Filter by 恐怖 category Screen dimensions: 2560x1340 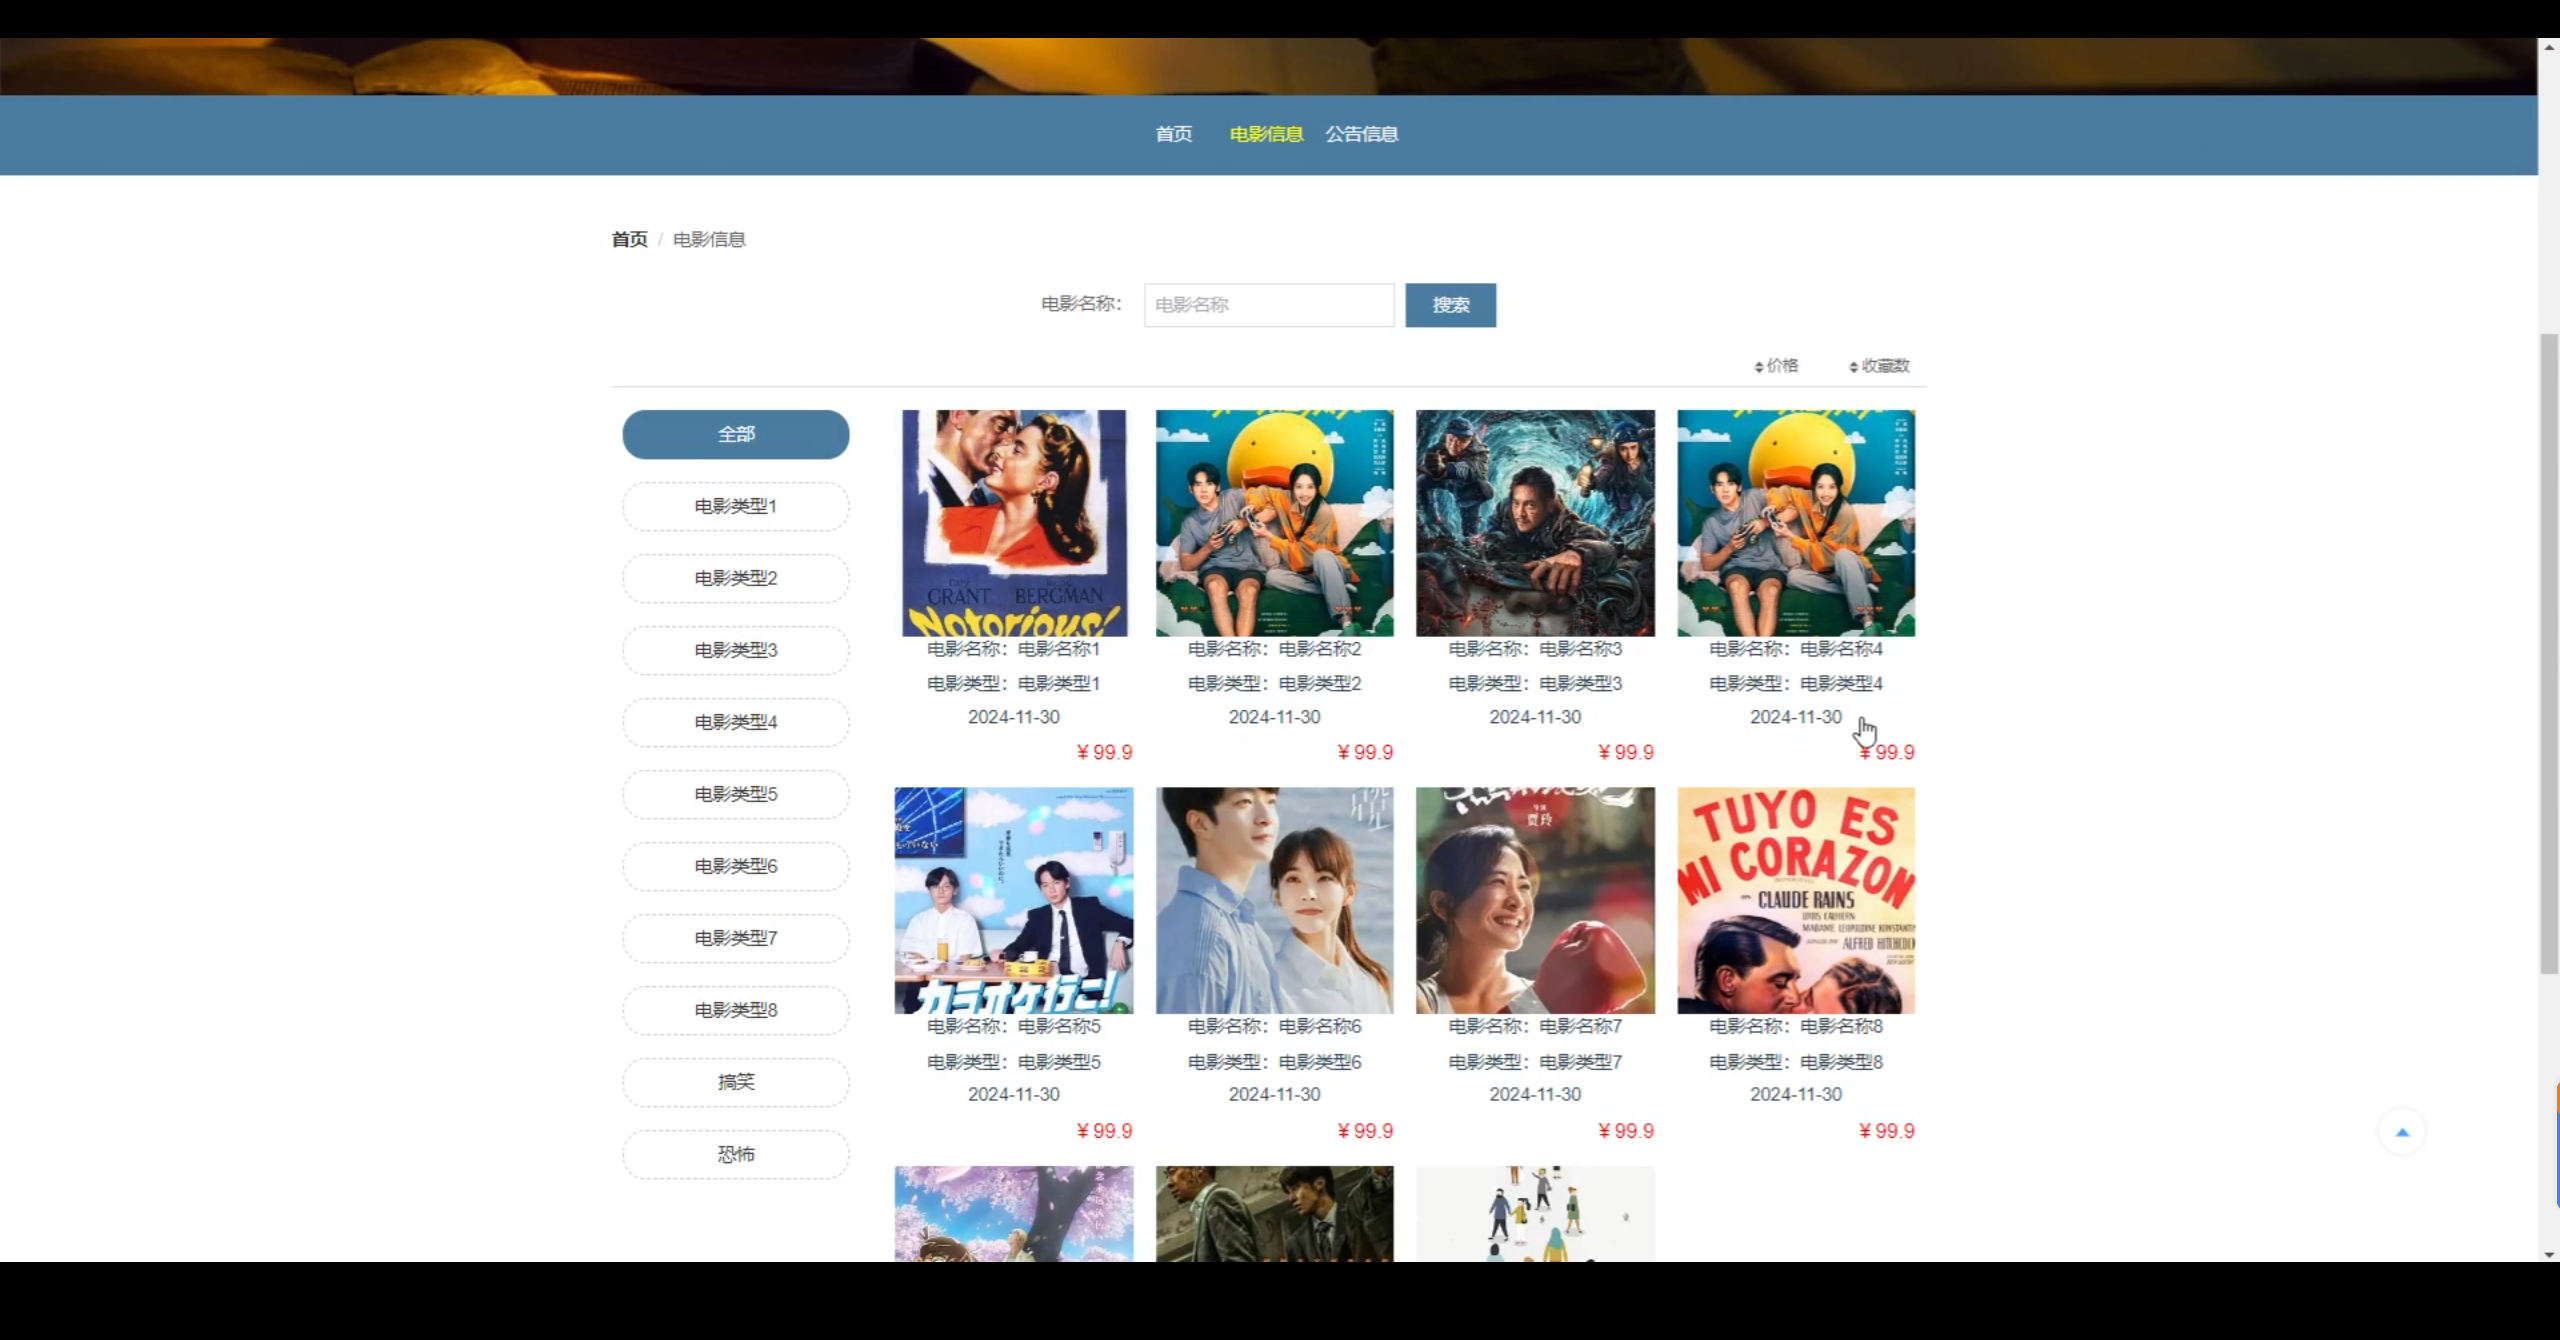736,1154
